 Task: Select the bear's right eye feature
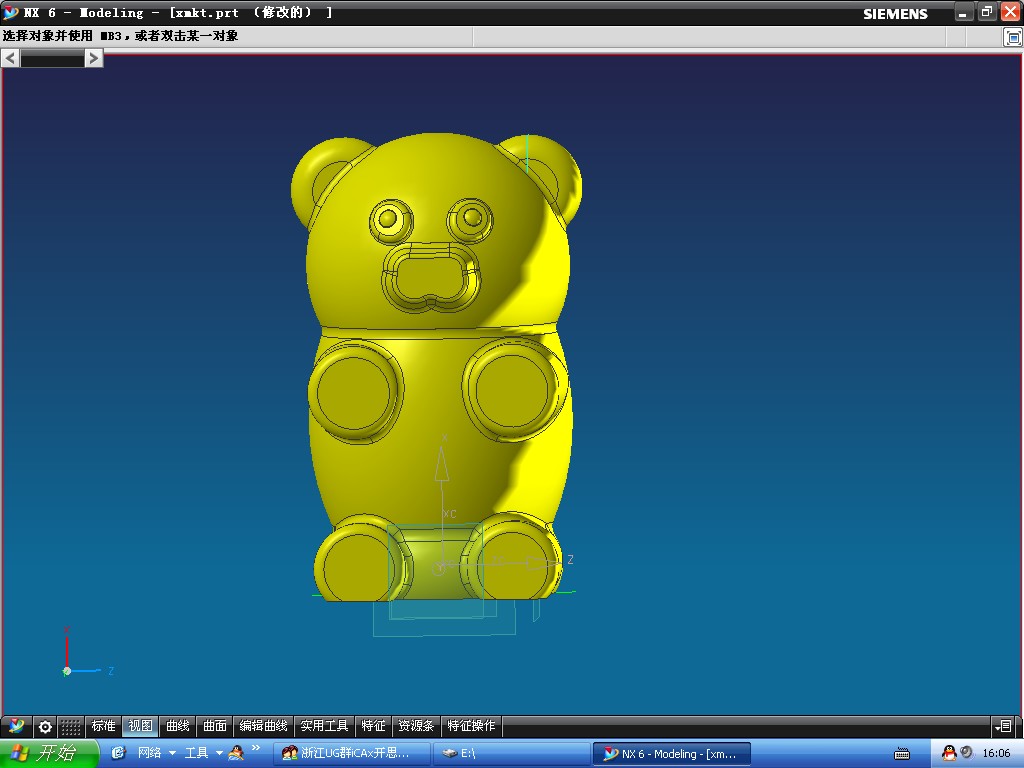pos(470,219)
